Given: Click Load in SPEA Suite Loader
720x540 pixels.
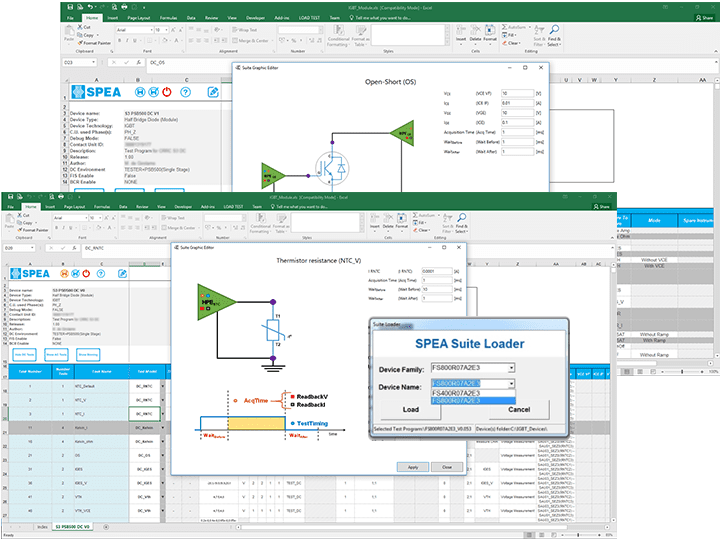Looking at the screenshot, I should coord(411,410).
